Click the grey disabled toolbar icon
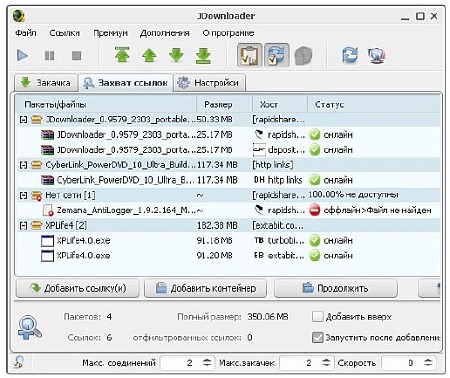This screenshot has height=378, width=450. (x=303, y=55)
